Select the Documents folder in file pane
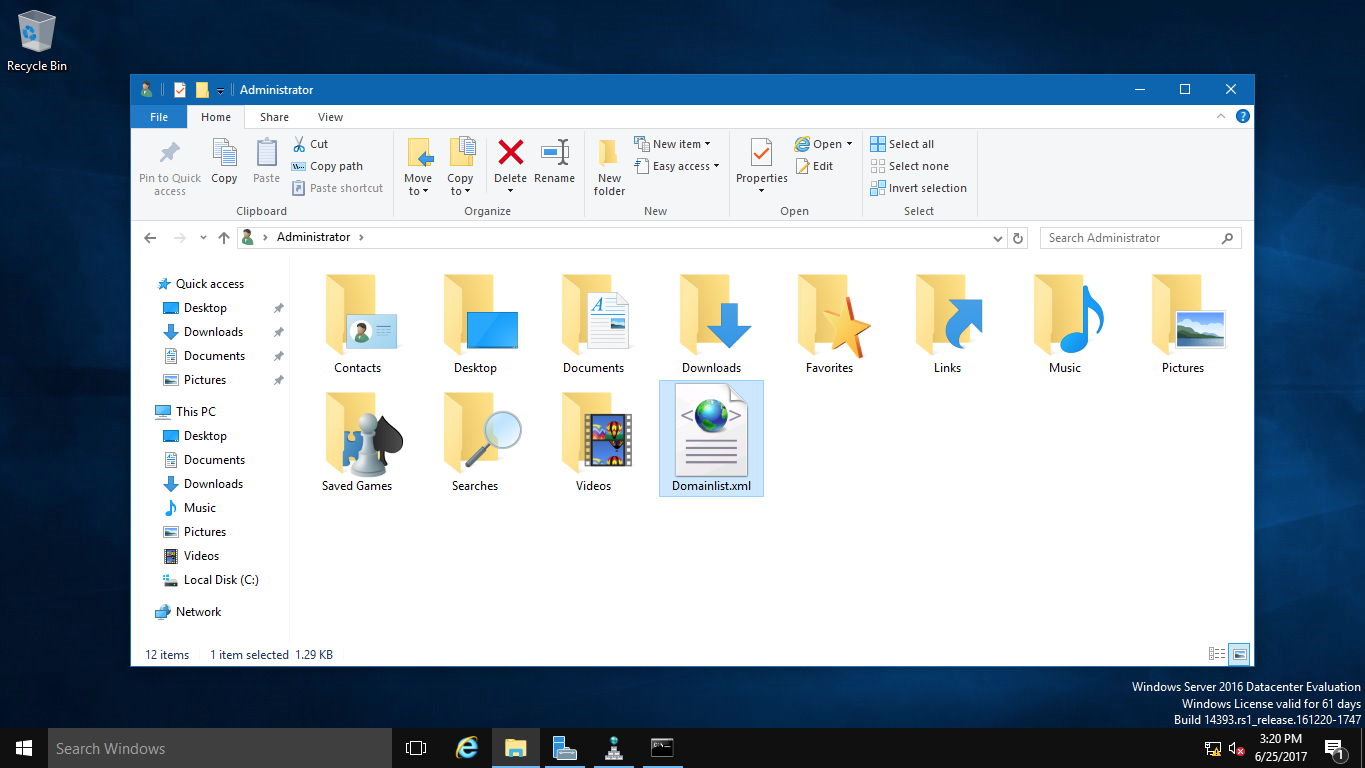 click(594, 324)
